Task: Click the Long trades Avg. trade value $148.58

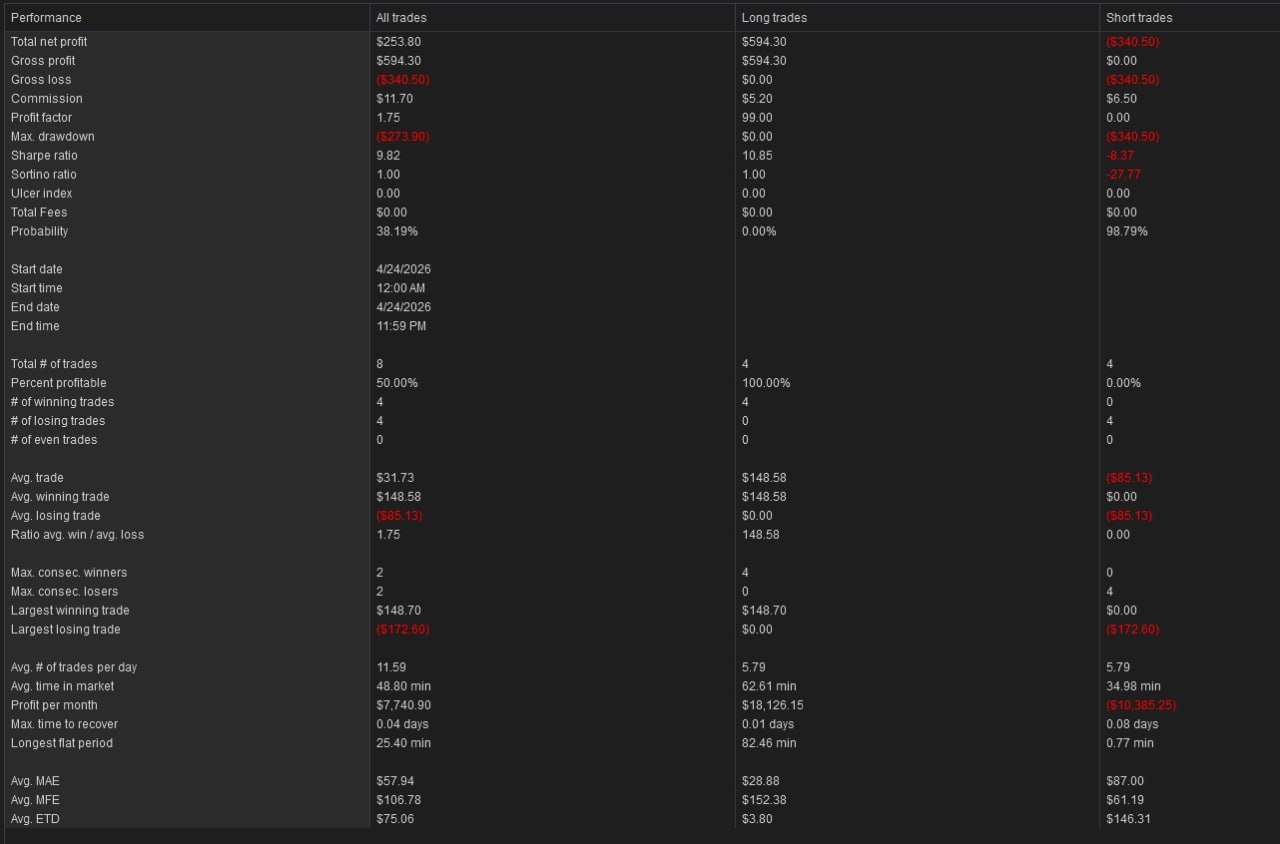Action: 764,478
